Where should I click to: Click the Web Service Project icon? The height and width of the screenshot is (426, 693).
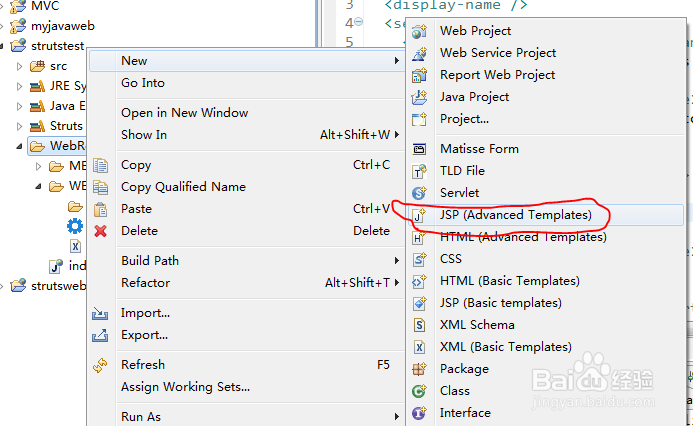pos(419,53)
